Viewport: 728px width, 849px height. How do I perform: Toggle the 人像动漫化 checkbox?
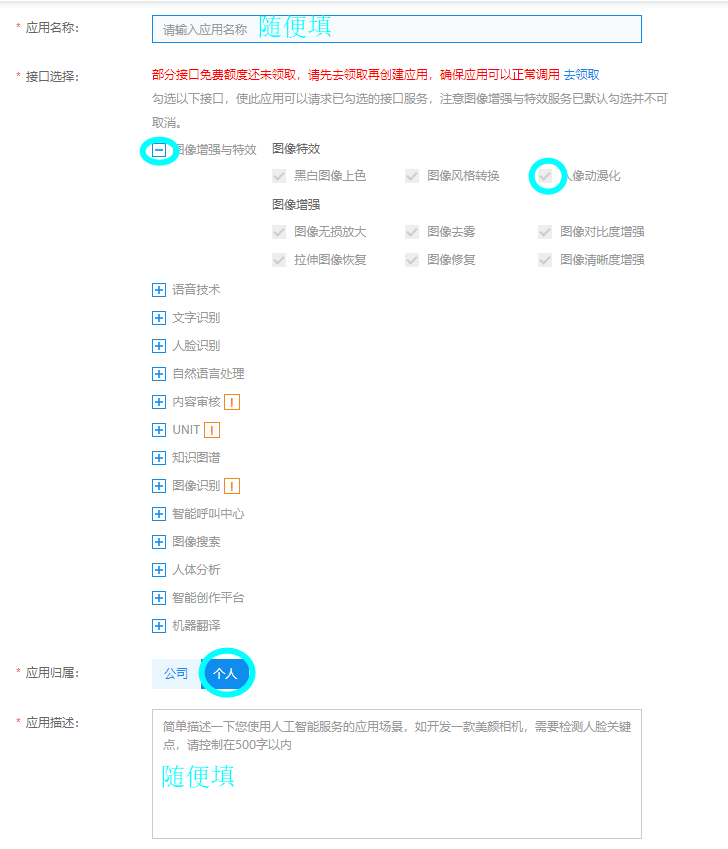tap(545, 176)
